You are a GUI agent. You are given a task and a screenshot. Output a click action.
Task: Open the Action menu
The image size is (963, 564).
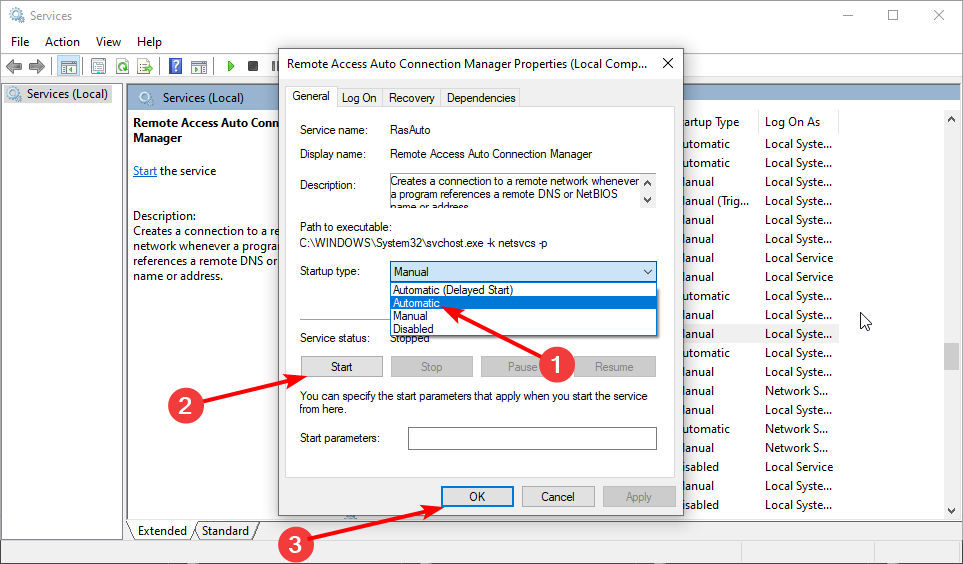pyautogui.click(x=62, y=42)
